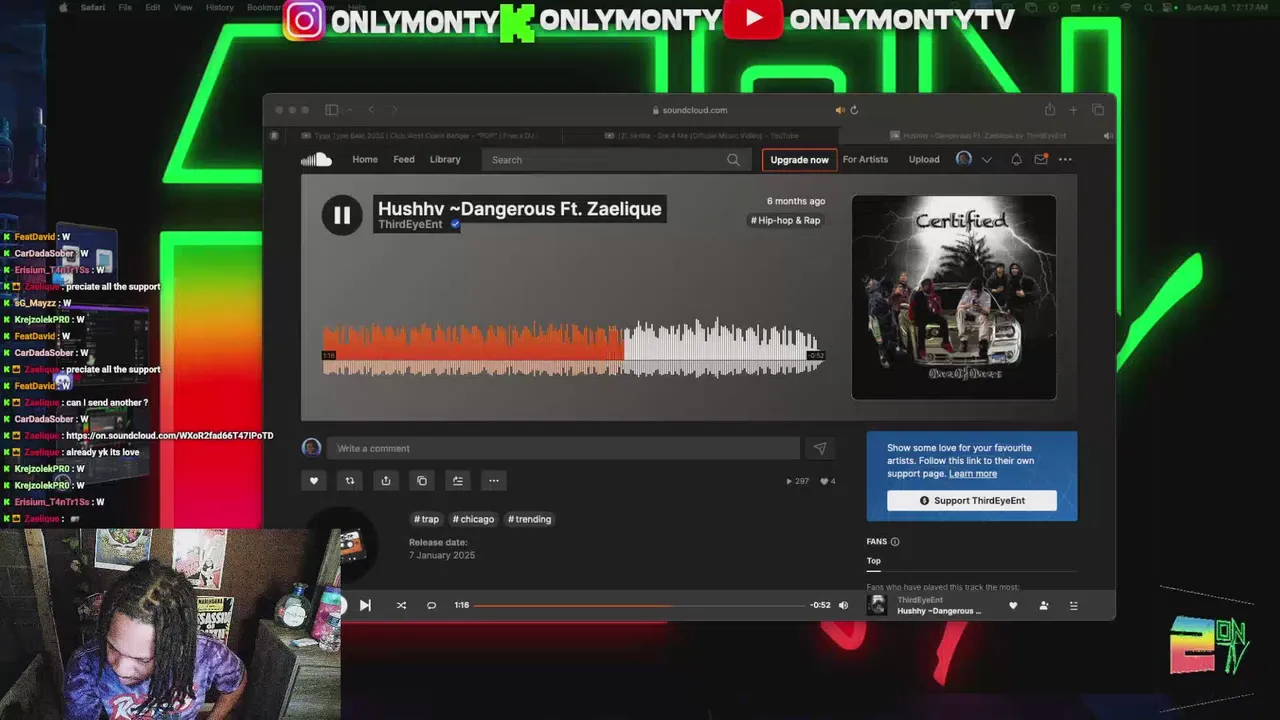Open the Next up queue list icon
The width and height of the screenshot is (1280, 720).
tap(1074, 605)
